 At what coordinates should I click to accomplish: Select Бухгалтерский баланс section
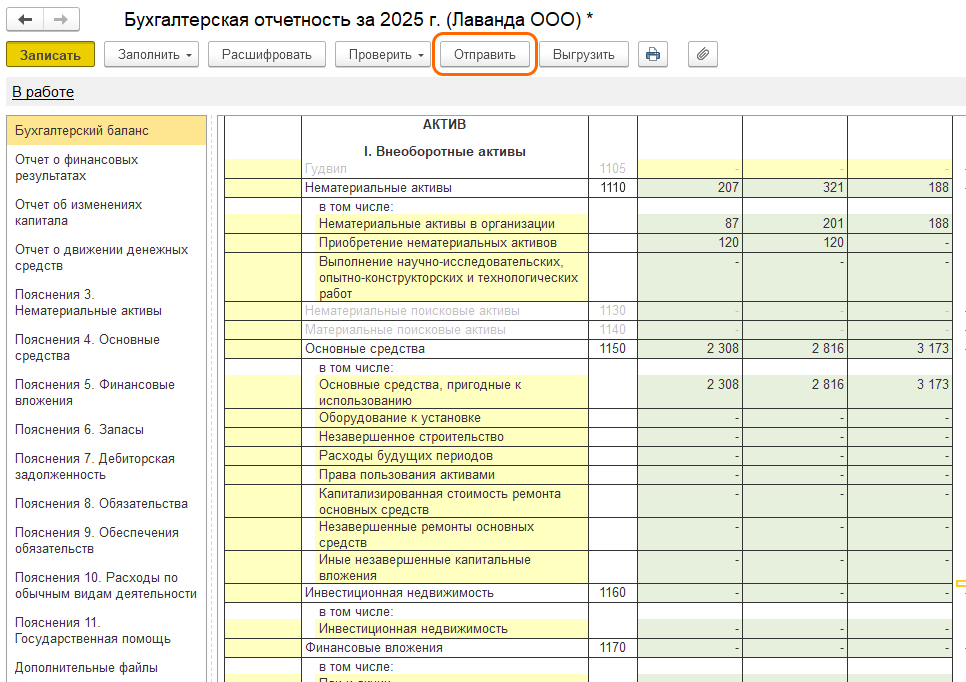(x=82, y=131)
